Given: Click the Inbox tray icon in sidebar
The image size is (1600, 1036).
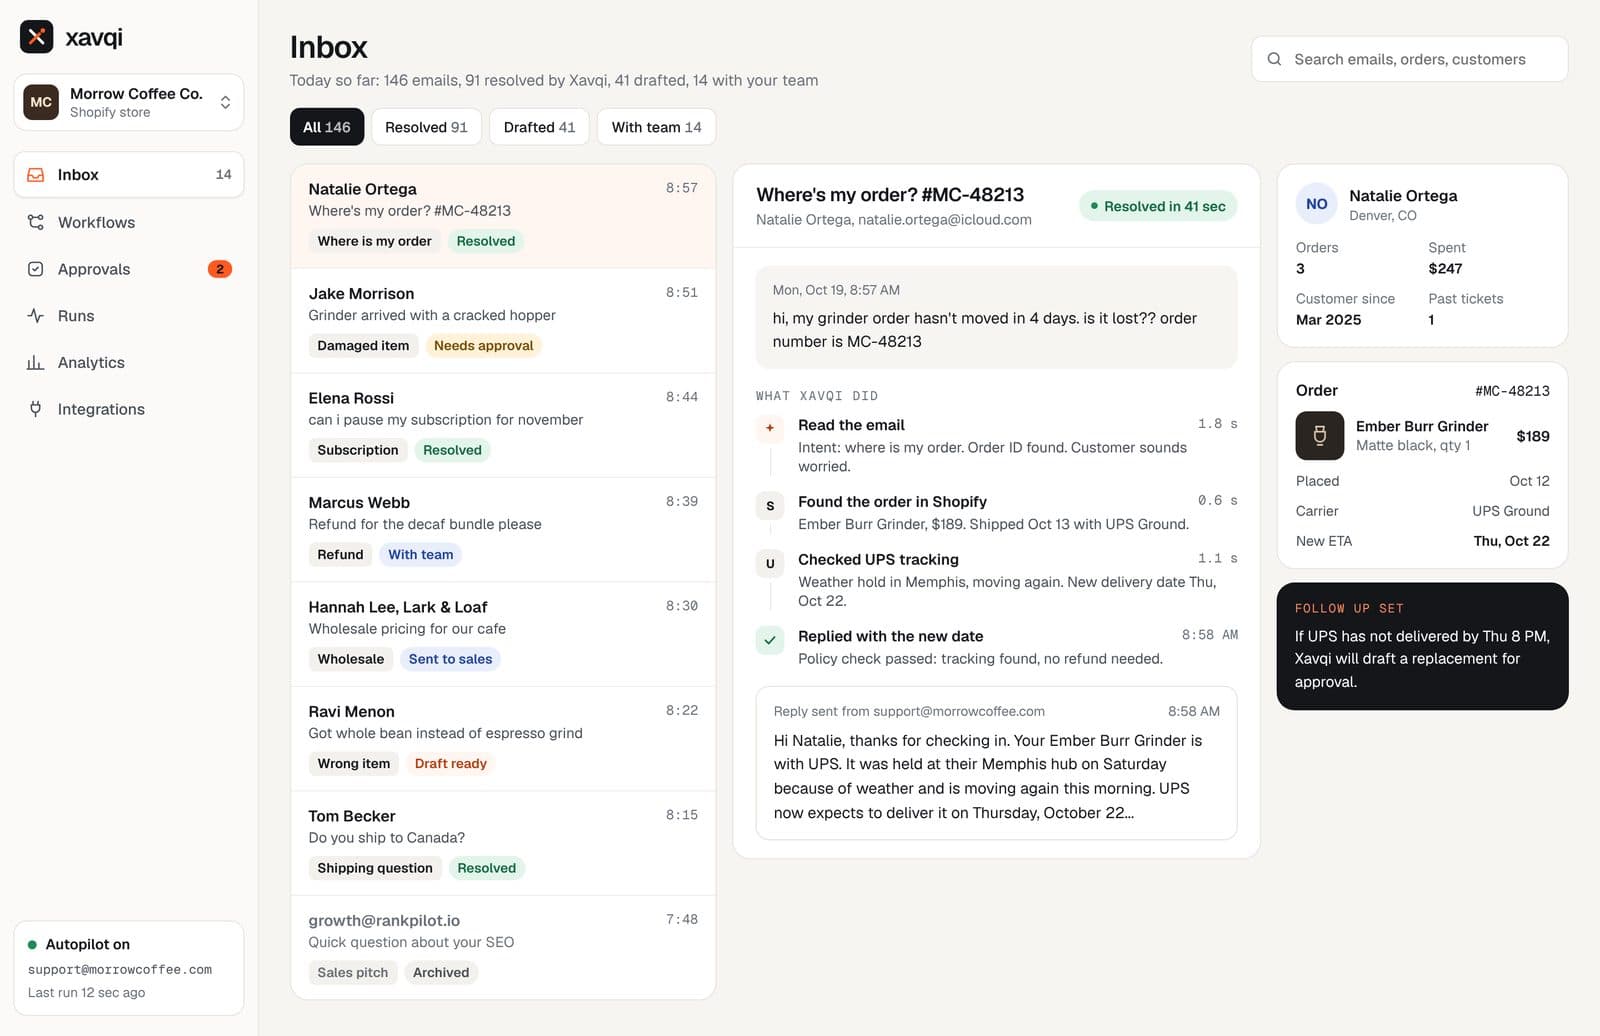Looking at the screenshot, I should click(x=36, y=175).
